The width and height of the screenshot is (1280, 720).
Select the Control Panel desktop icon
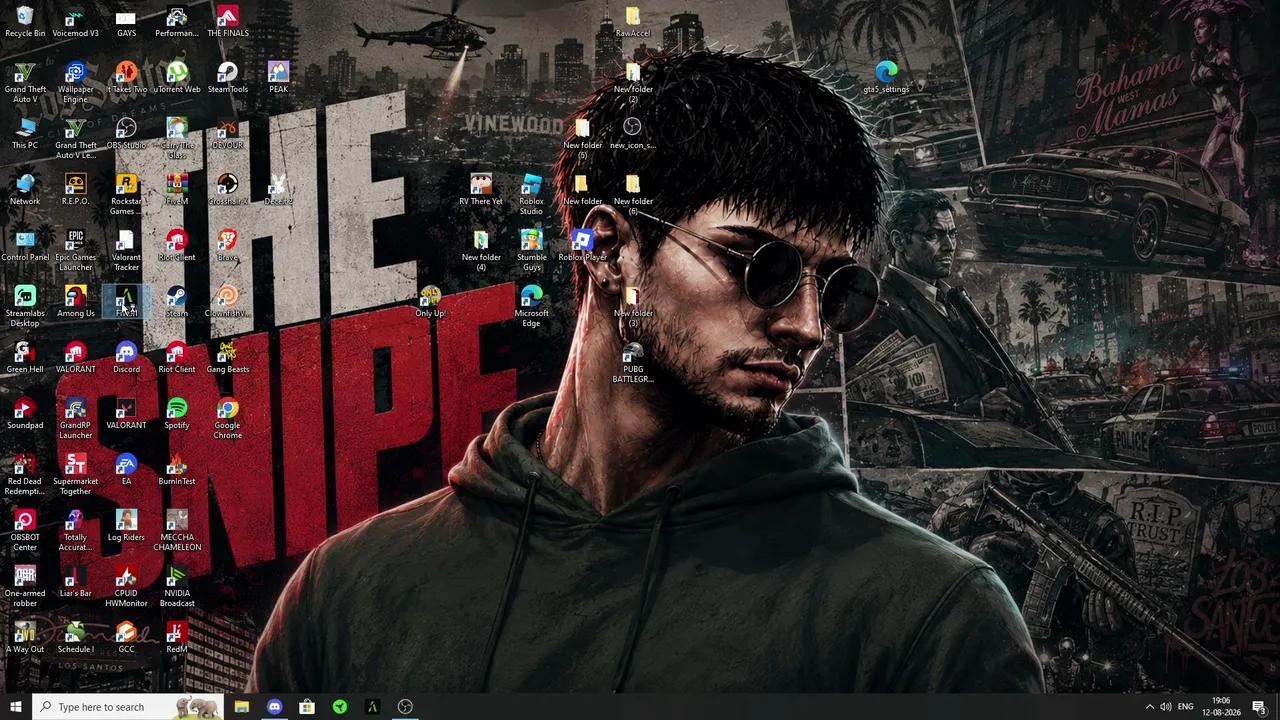click(25, 246)
